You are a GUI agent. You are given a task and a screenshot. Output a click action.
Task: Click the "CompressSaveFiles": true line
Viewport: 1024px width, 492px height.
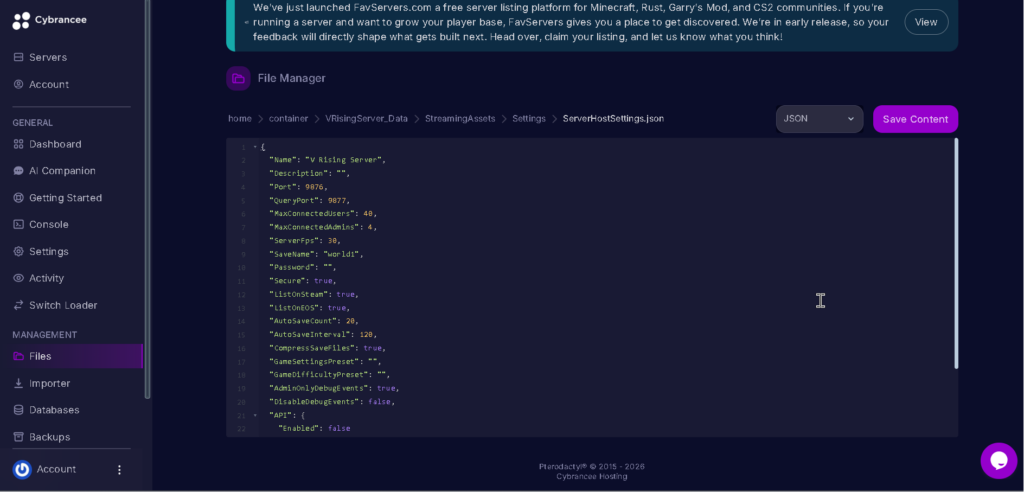[327, 348]
